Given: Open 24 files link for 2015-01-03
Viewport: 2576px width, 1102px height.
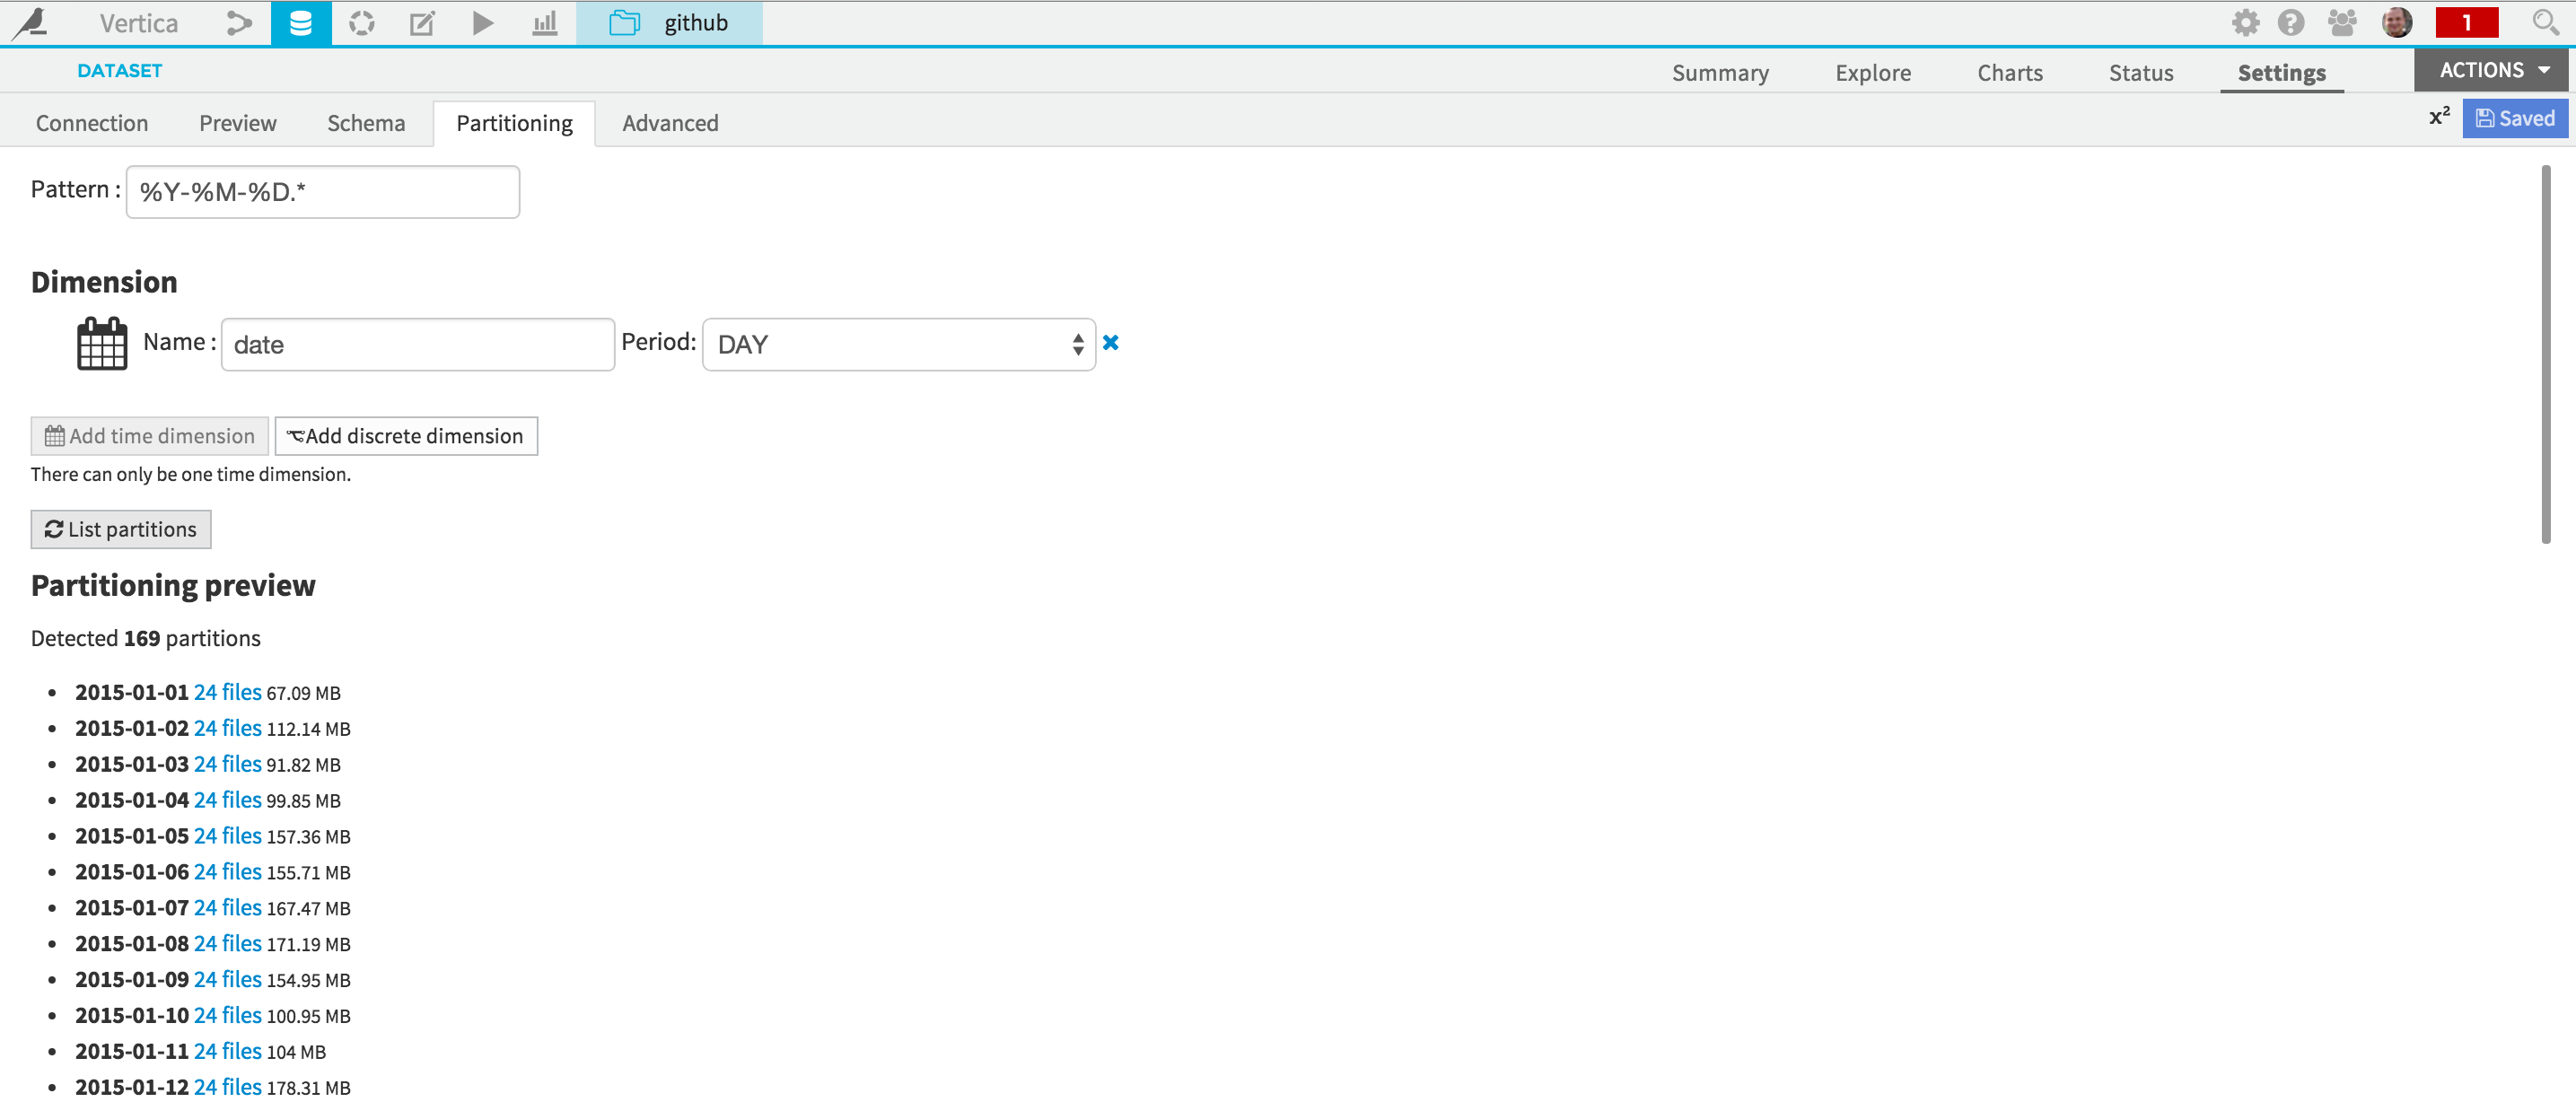Looking at the screenshot, I should click(227, 764).
